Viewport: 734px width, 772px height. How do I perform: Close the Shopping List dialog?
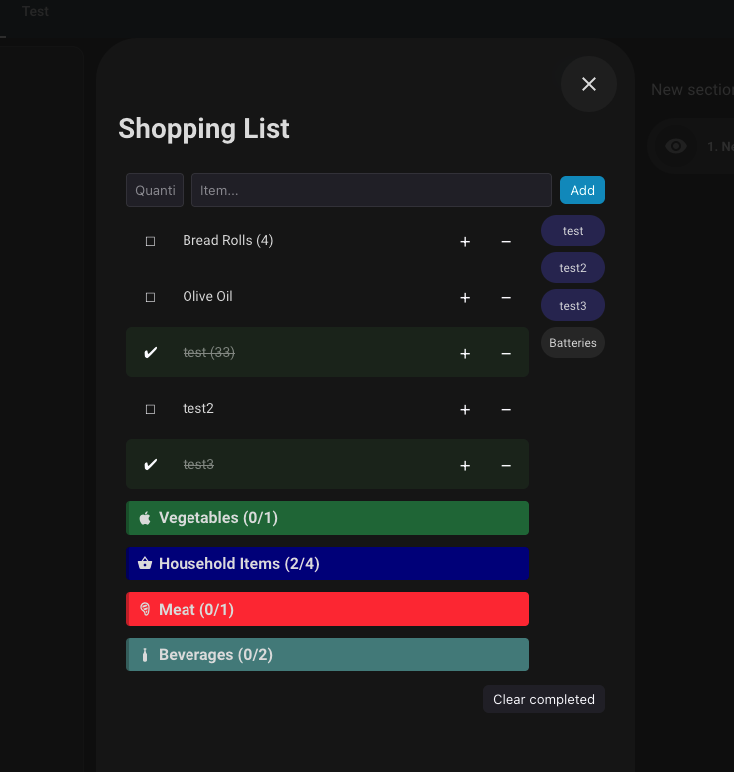(x=589, y=84)
